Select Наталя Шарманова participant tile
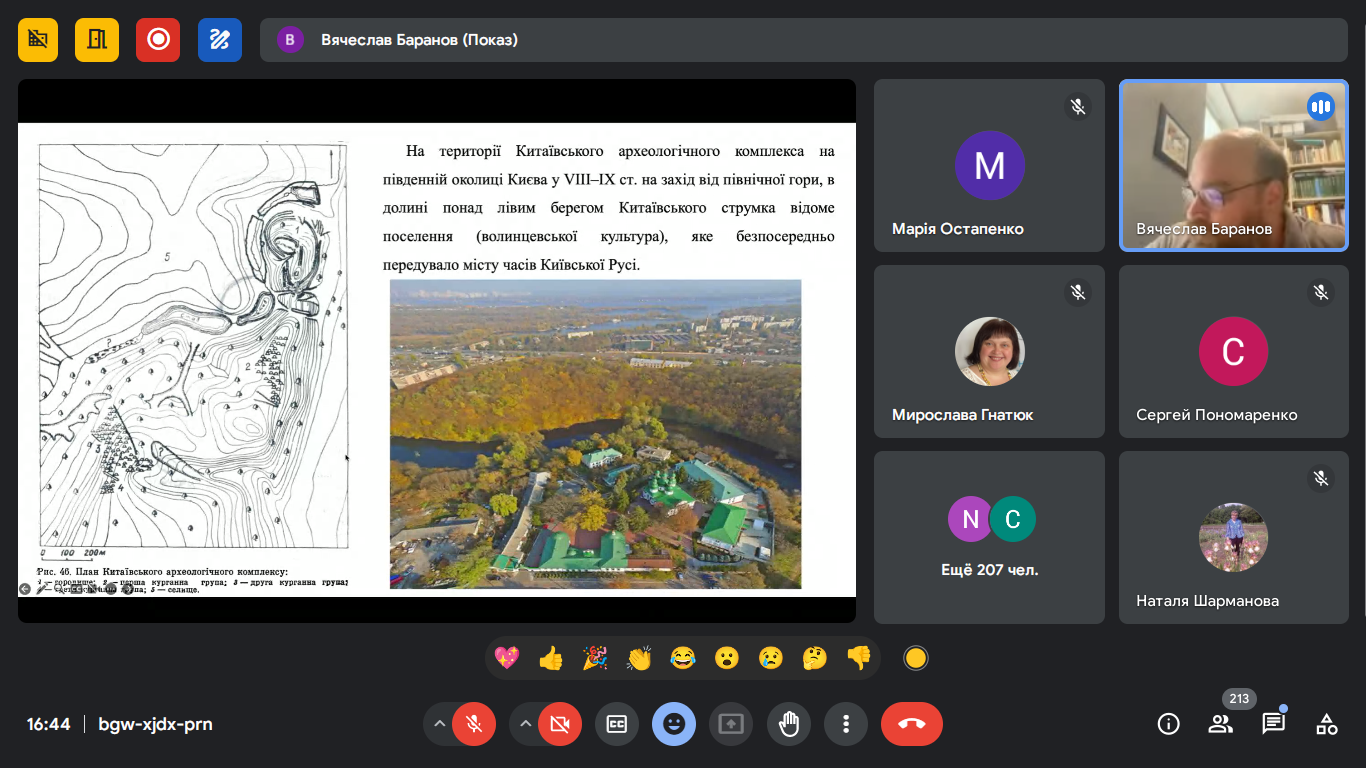The height and width of the screenshot is (768, 1366). point(1234,537)
